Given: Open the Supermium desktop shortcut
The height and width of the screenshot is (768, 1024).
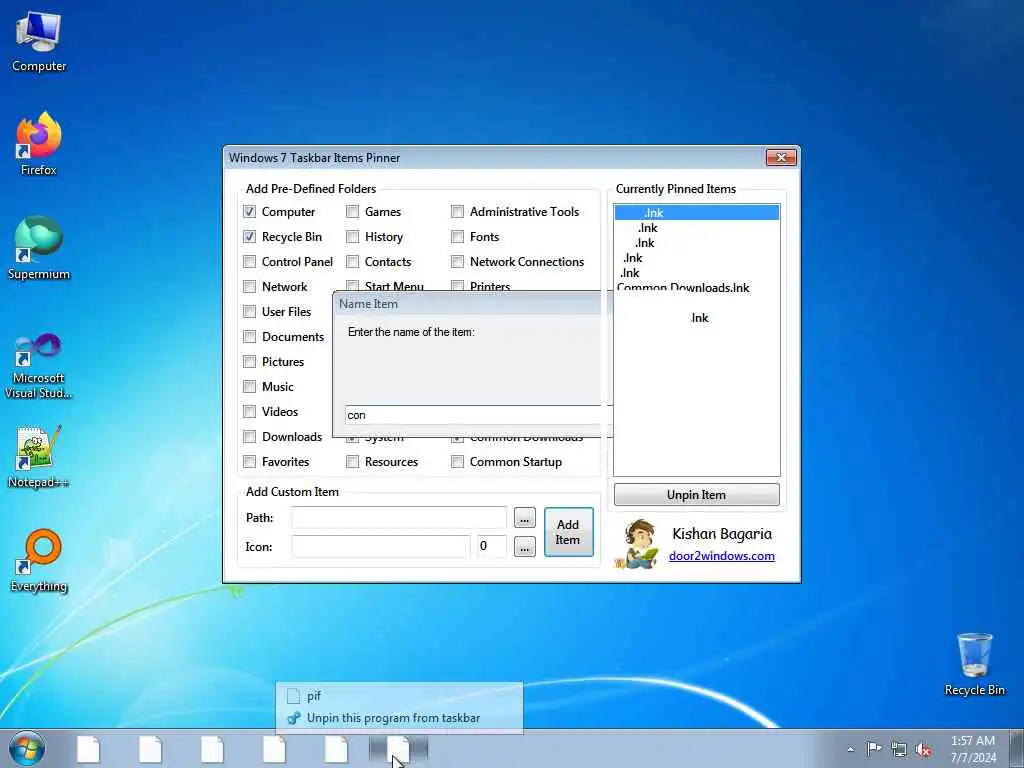Looking at the screenshot, I should click(39, 248).
